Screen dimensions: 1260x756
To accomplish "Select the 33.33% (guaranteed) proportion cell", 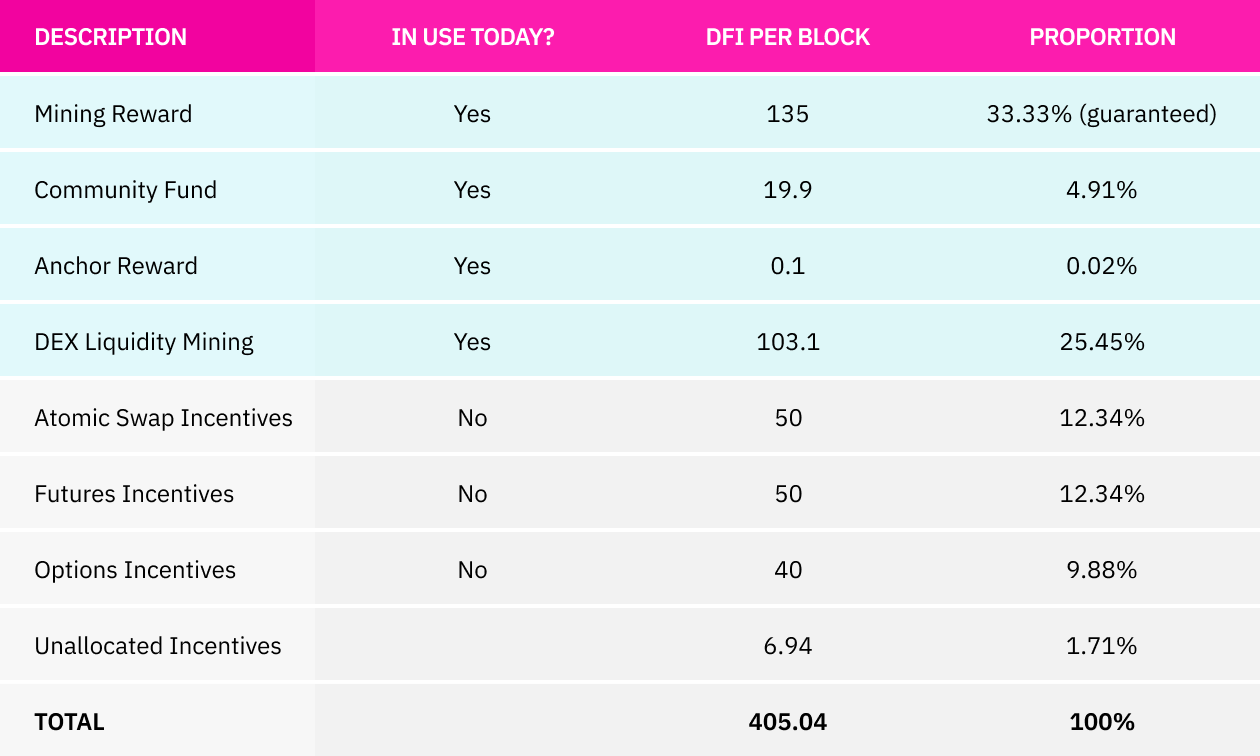I will pyautogui.click(x=1102, y=114).
